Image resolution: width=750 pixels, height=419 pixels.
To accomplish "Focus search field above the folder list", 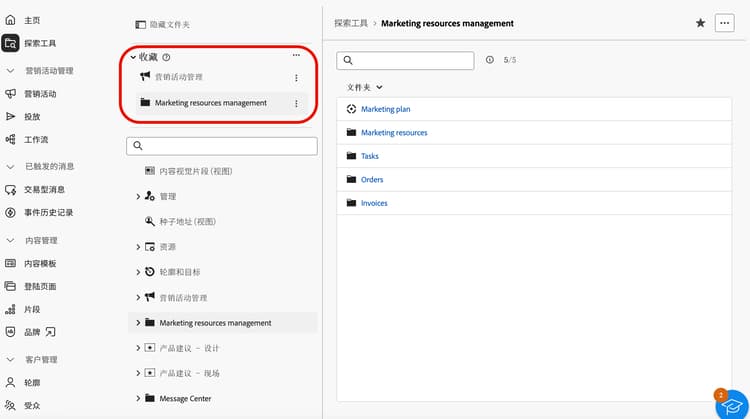I will pyautogui.click(x=405, y=60).
